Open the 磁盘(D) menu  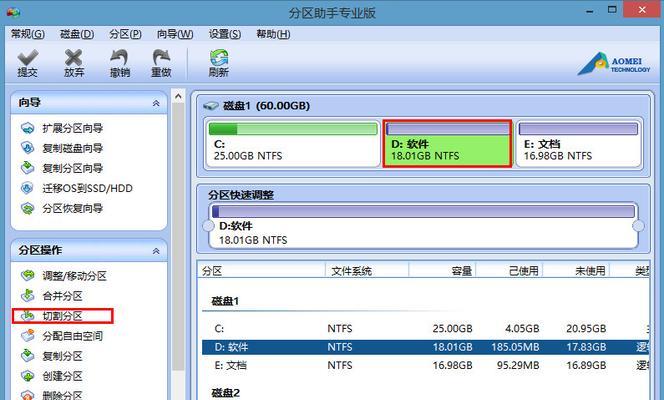[77, 34]
